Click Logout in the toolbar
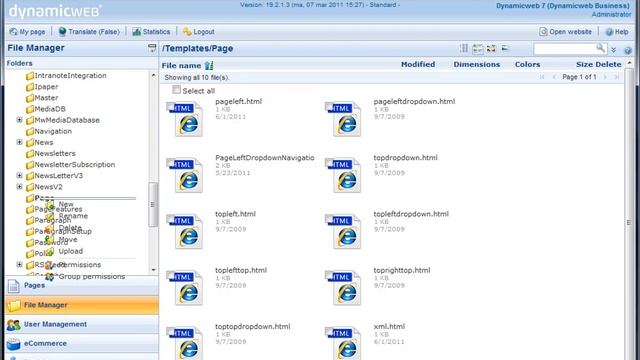 [198, 31]
